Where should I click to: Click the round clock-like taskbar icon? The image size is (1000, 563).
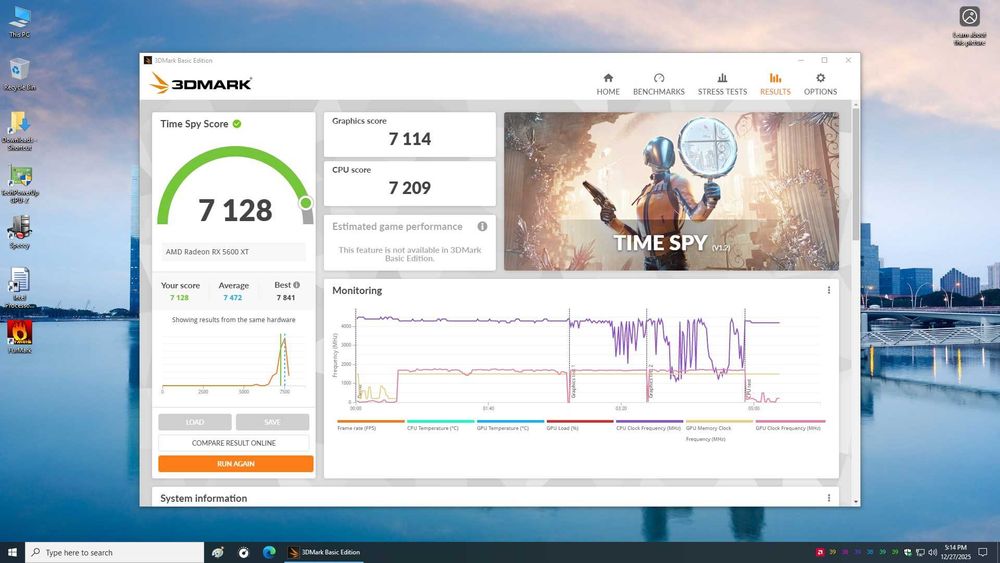tap(244, 552)
